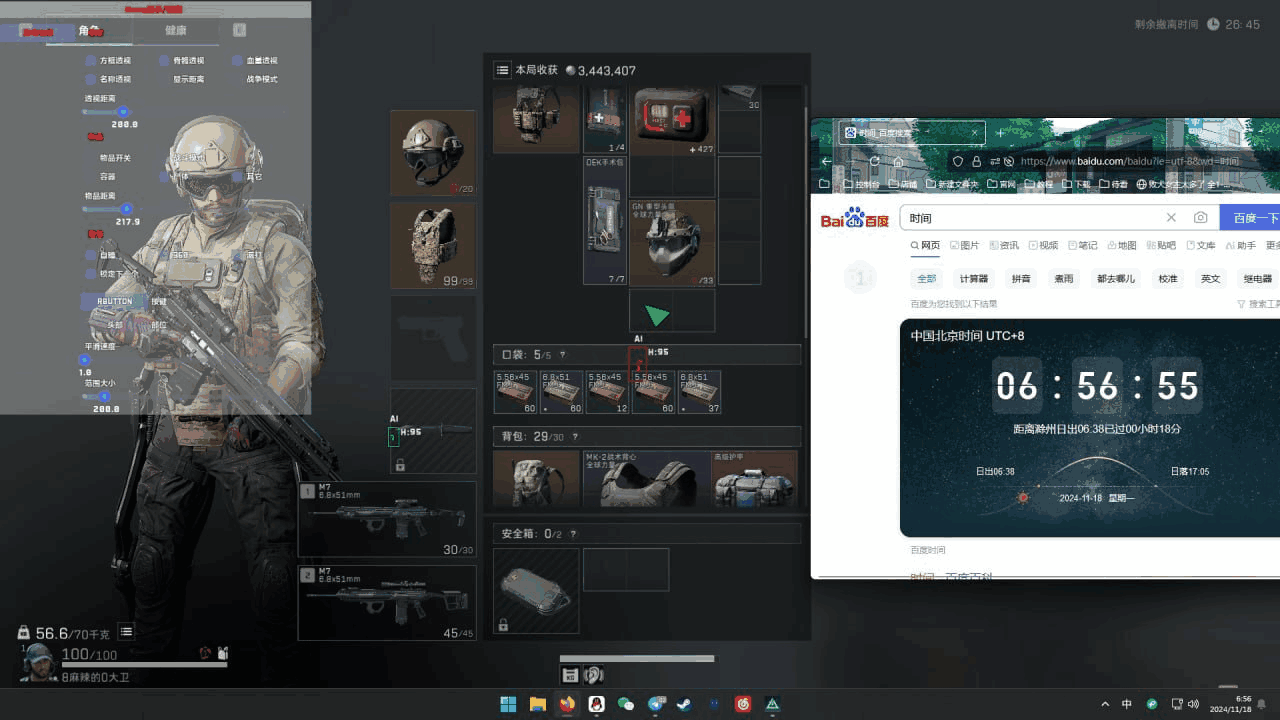Click the shield tracking-protection icon
The image size is (1280, 720).
pyautogui.click(x=957, y=161)
